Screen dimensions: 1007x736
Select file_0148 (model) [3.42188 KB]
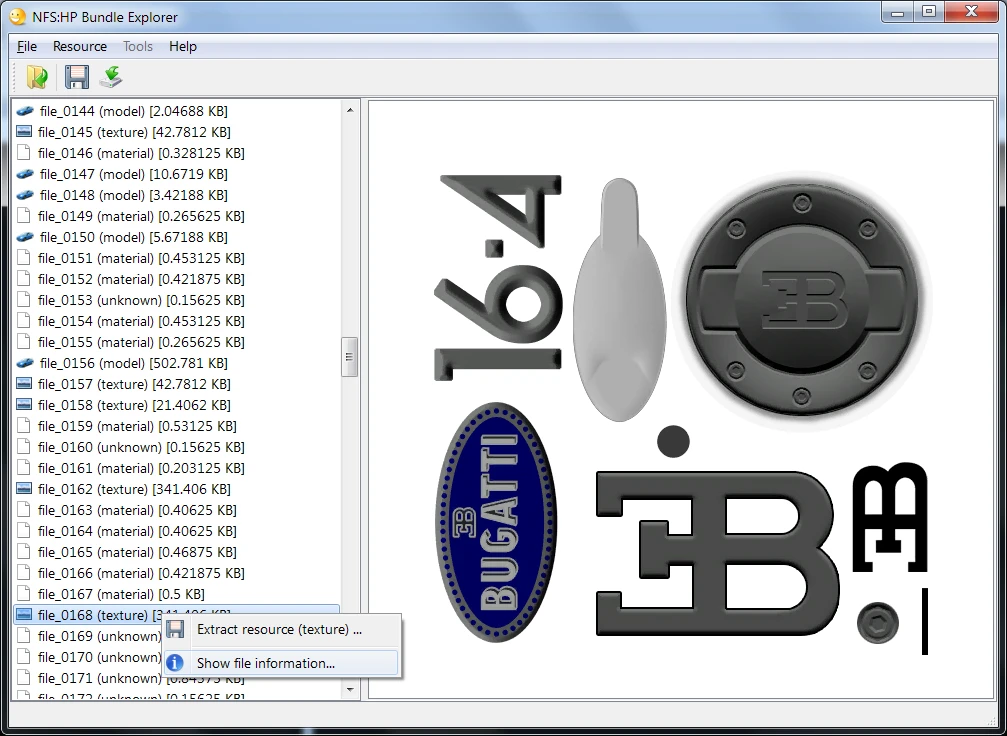134,195
